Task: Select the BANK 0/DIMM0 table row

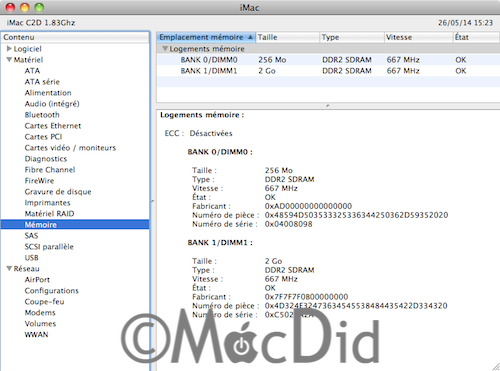Action: coord(328,60)
